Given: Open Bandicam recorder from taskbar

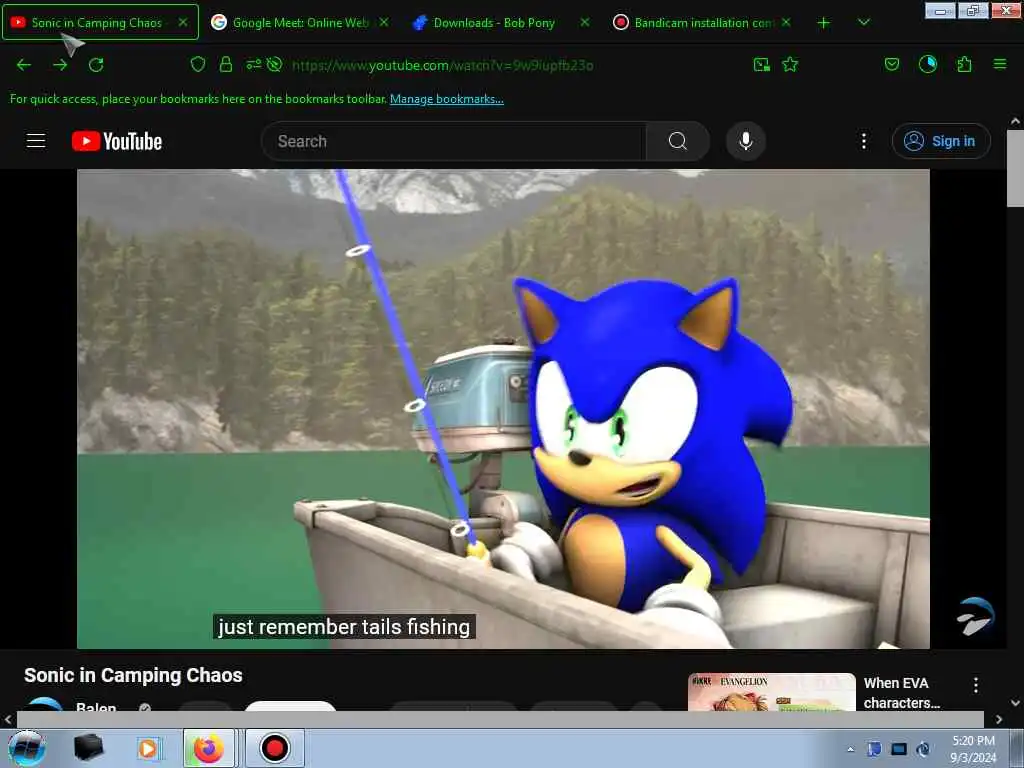Looking at the screenshot, I should (274, 748).
